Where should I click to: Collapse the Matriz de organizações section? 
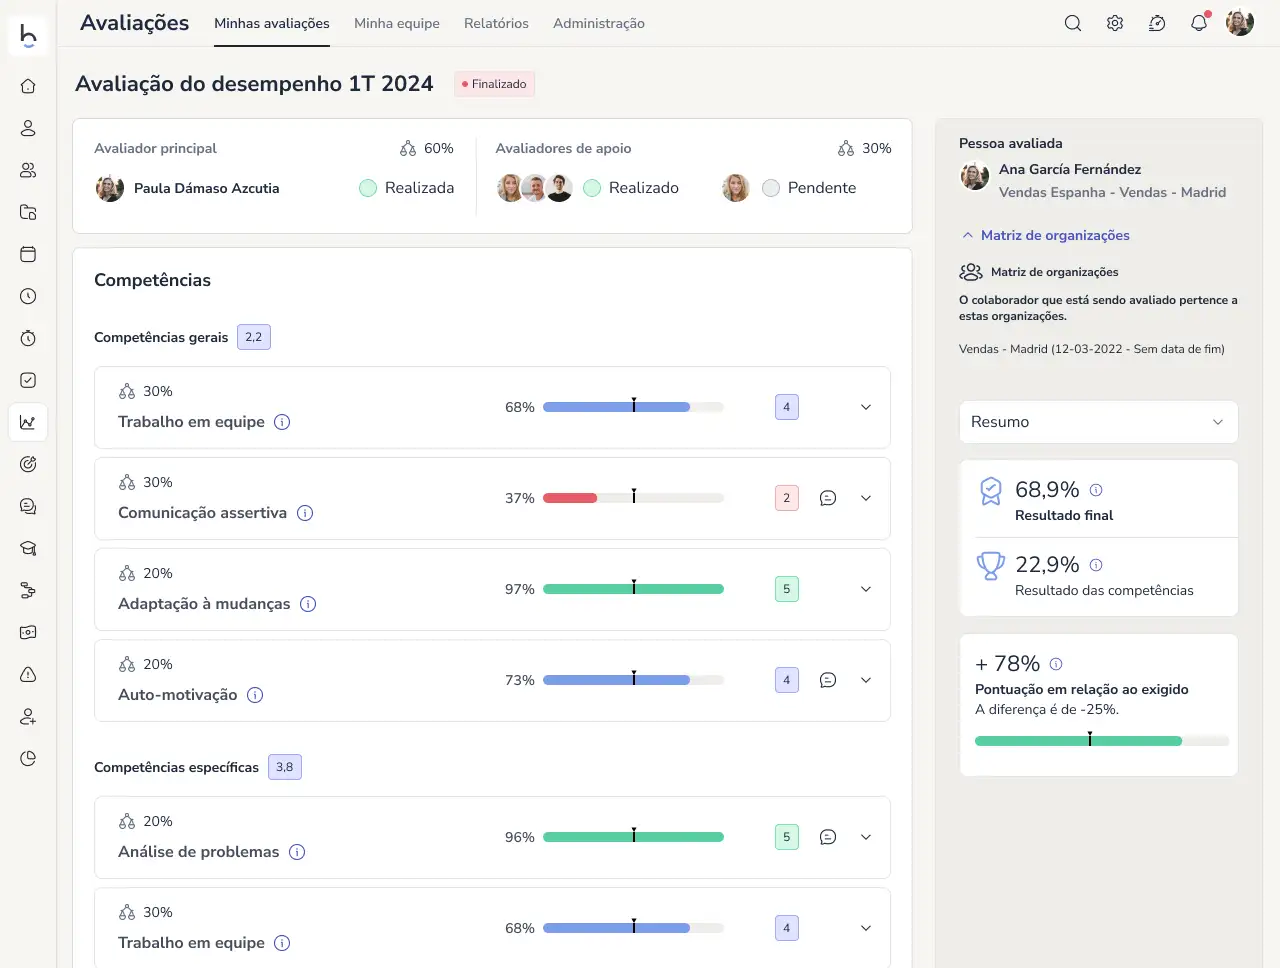tap(1045, 235)
